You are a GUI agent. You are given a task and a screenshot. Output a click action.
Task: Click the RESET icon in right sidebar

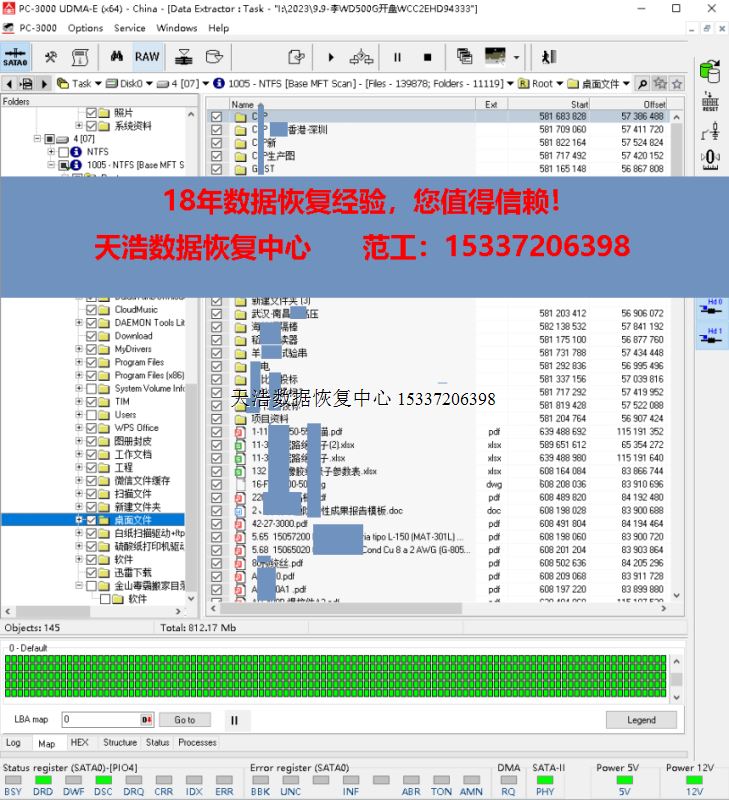click(x=710, y=102)
